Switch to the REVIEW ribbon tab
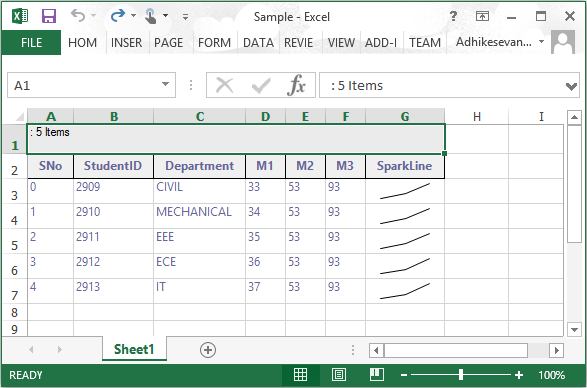Image resolution: width=587 pixels, height=388 pixels. click(x=298, y=43)
